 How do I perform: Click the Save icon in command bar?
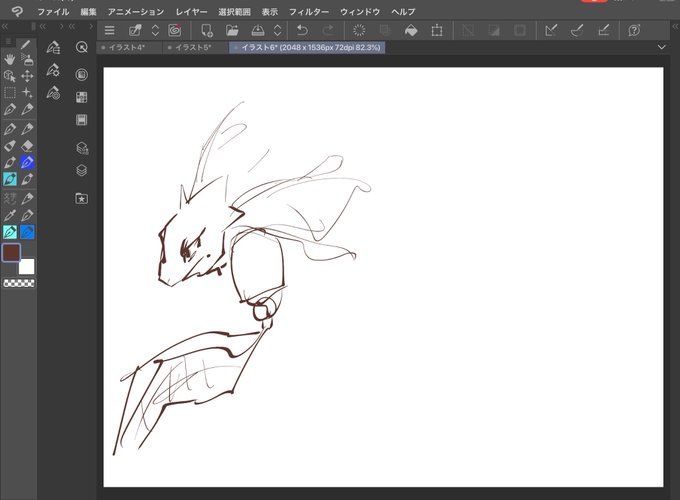click(258, 30)
